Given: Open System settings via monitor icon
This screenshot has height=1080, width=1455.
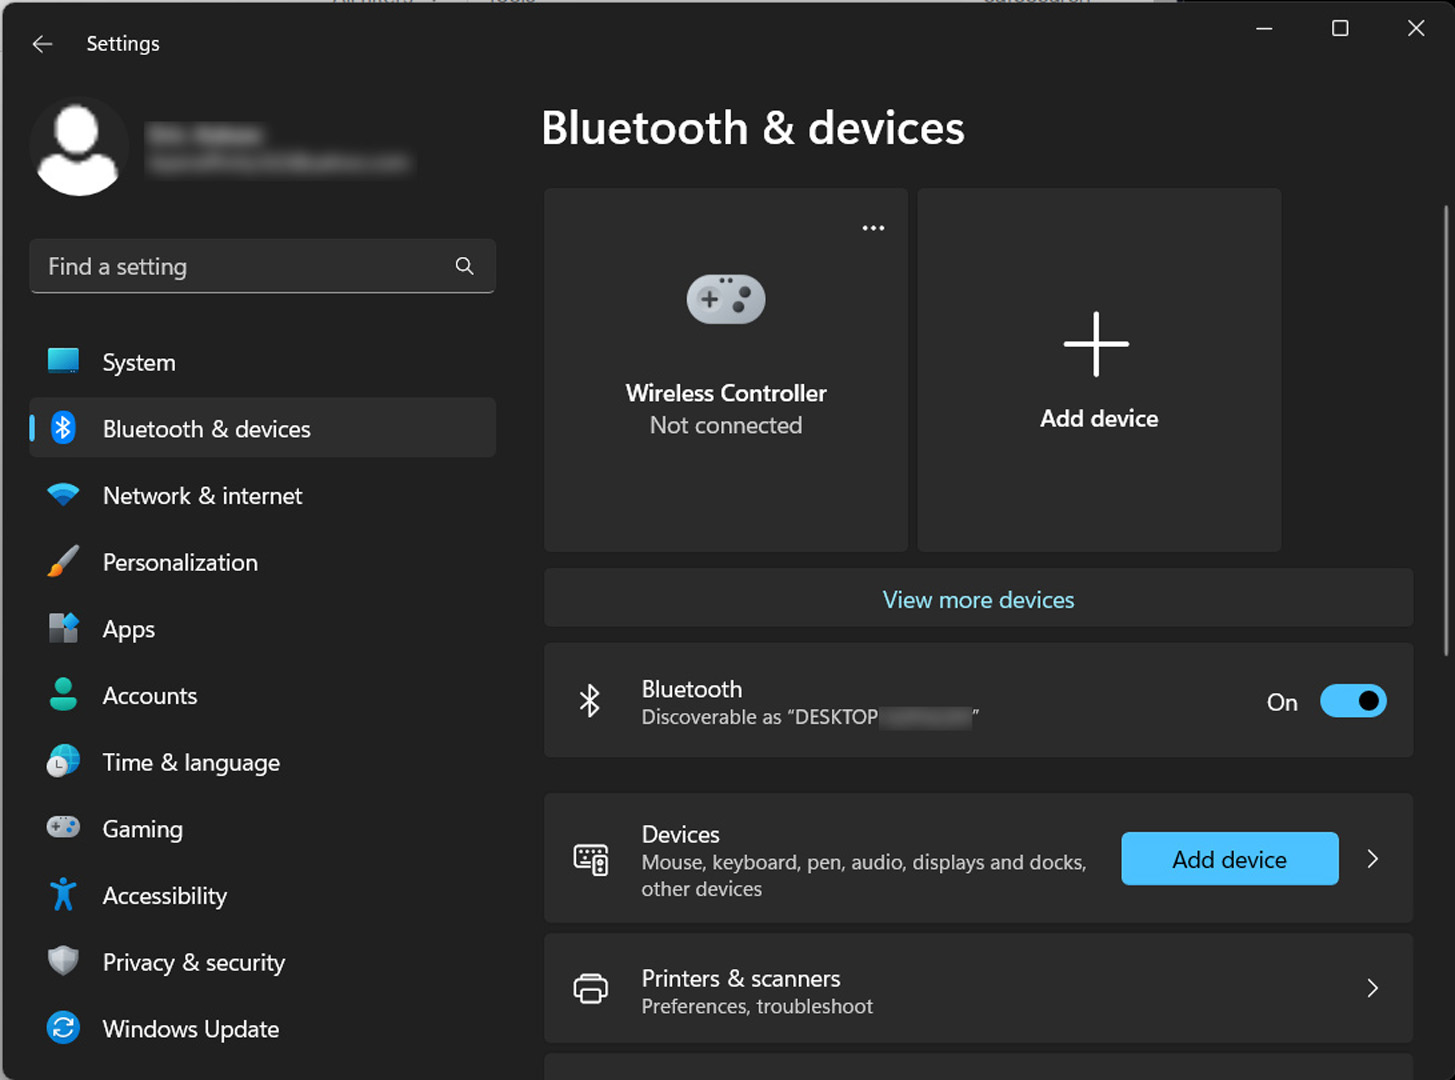Looking at the screenshot, I should click(63, 361).
